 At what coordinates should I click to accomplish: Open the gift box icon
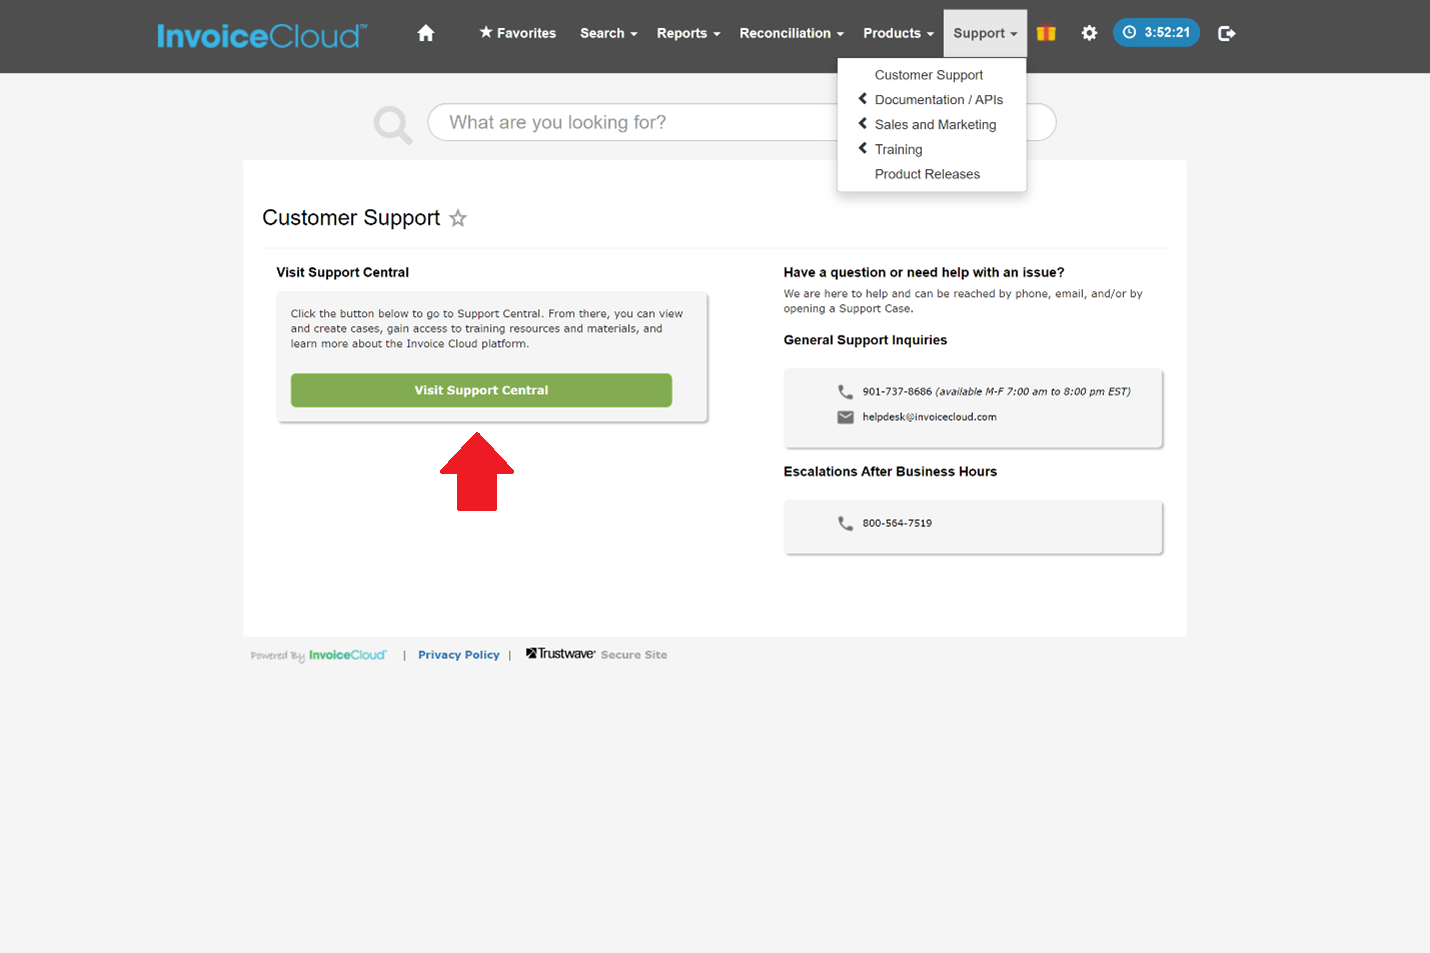pos(1046,33)
